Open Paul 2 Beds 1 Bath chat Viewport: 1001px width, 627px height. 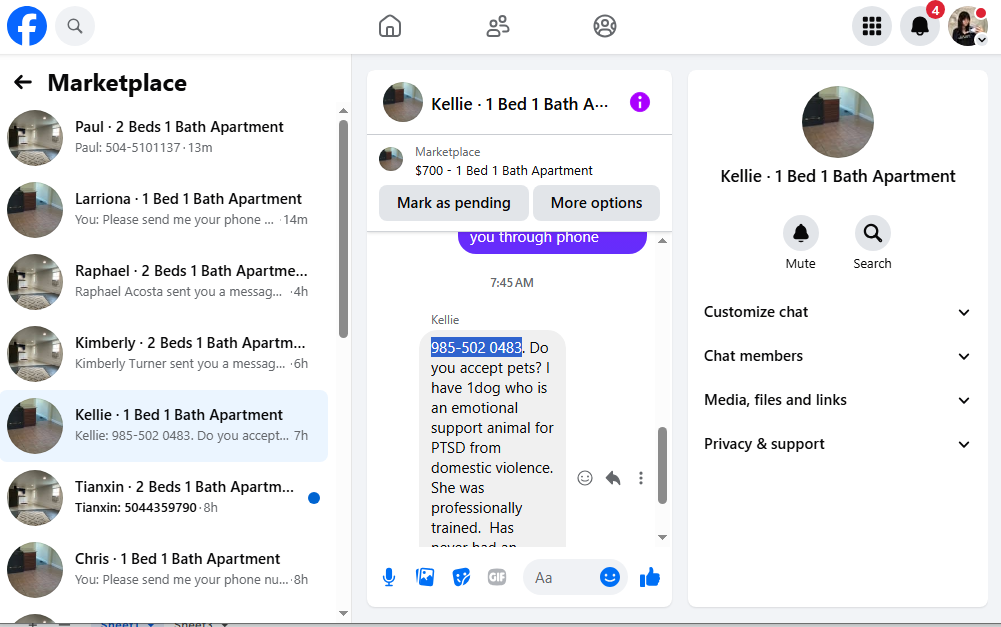(x=164, y=137)
